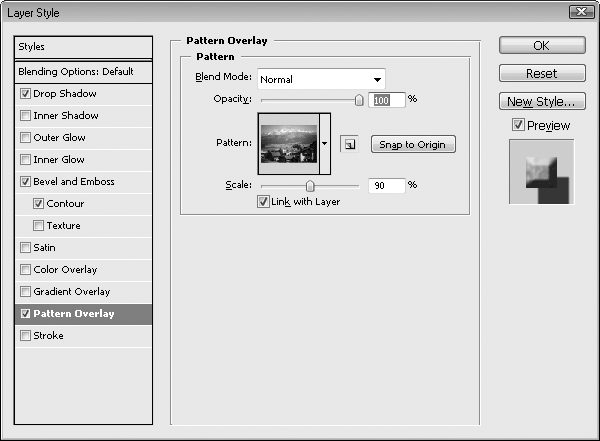Enable the Inner Shadow checkbox

25,115
